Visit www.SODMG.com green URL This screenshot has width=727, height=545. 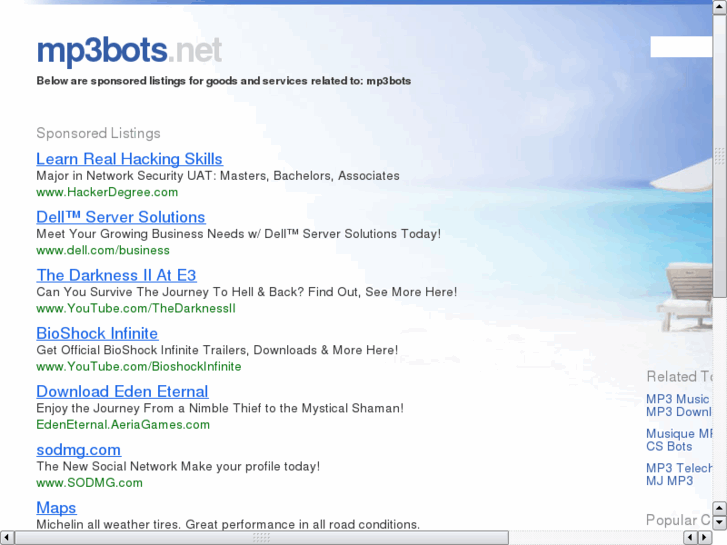coord(89,483)
